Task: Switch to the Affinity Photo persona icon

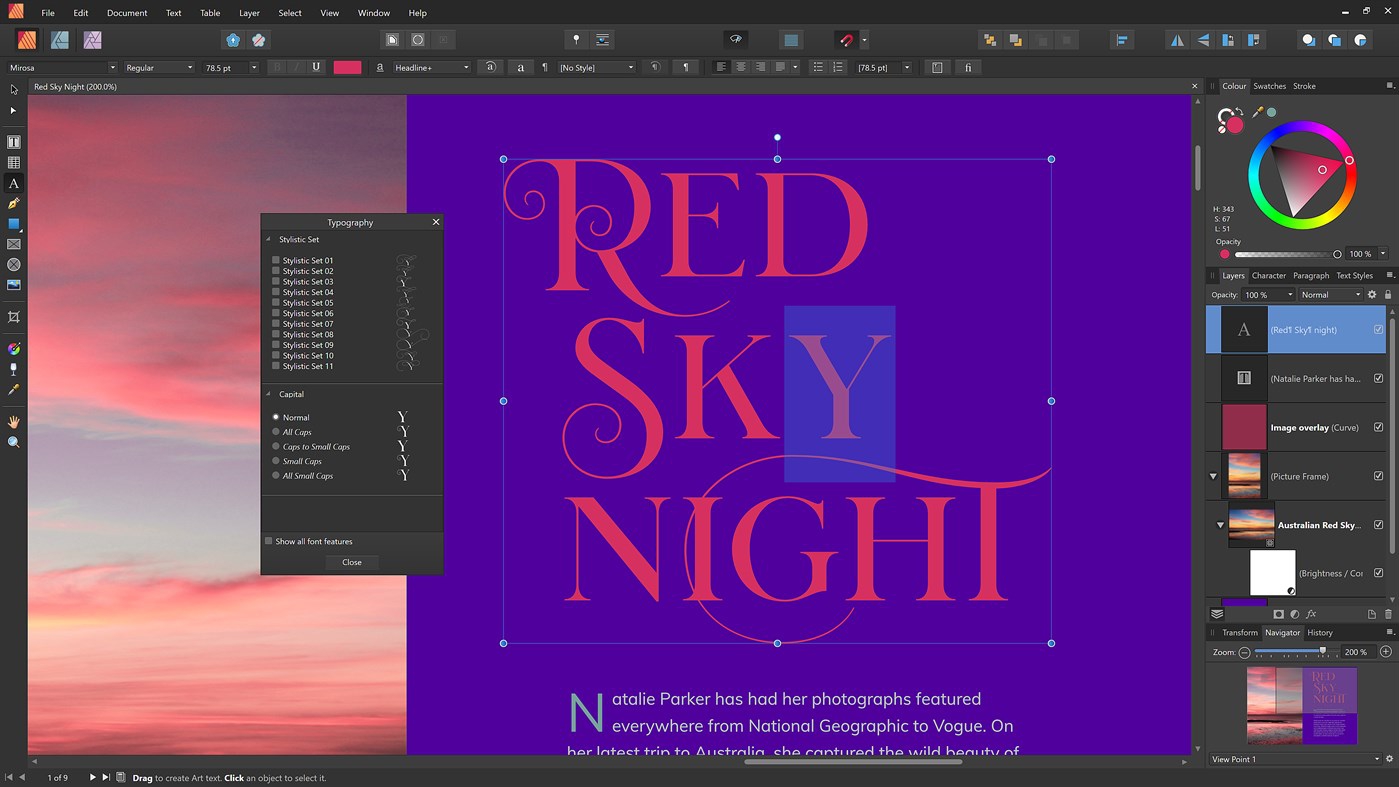Action: coord(93,40)
